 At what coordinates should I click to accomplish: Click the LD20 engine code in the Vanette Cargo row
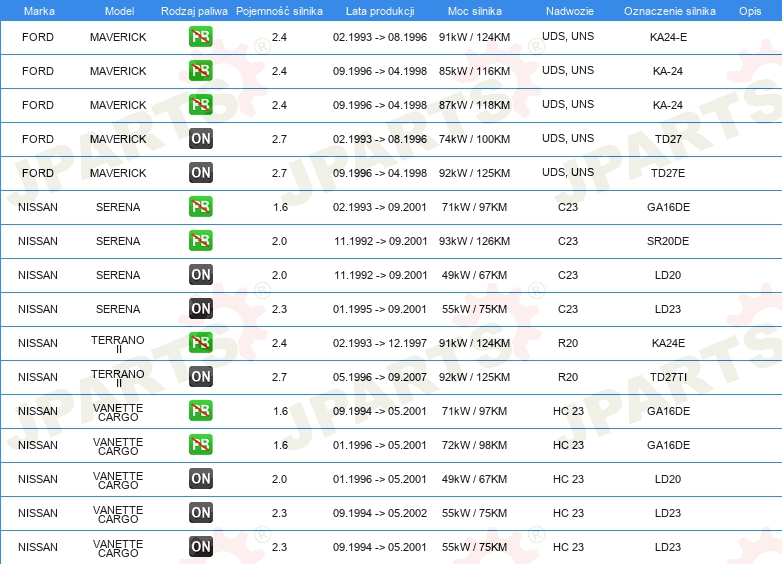[668, 479]
